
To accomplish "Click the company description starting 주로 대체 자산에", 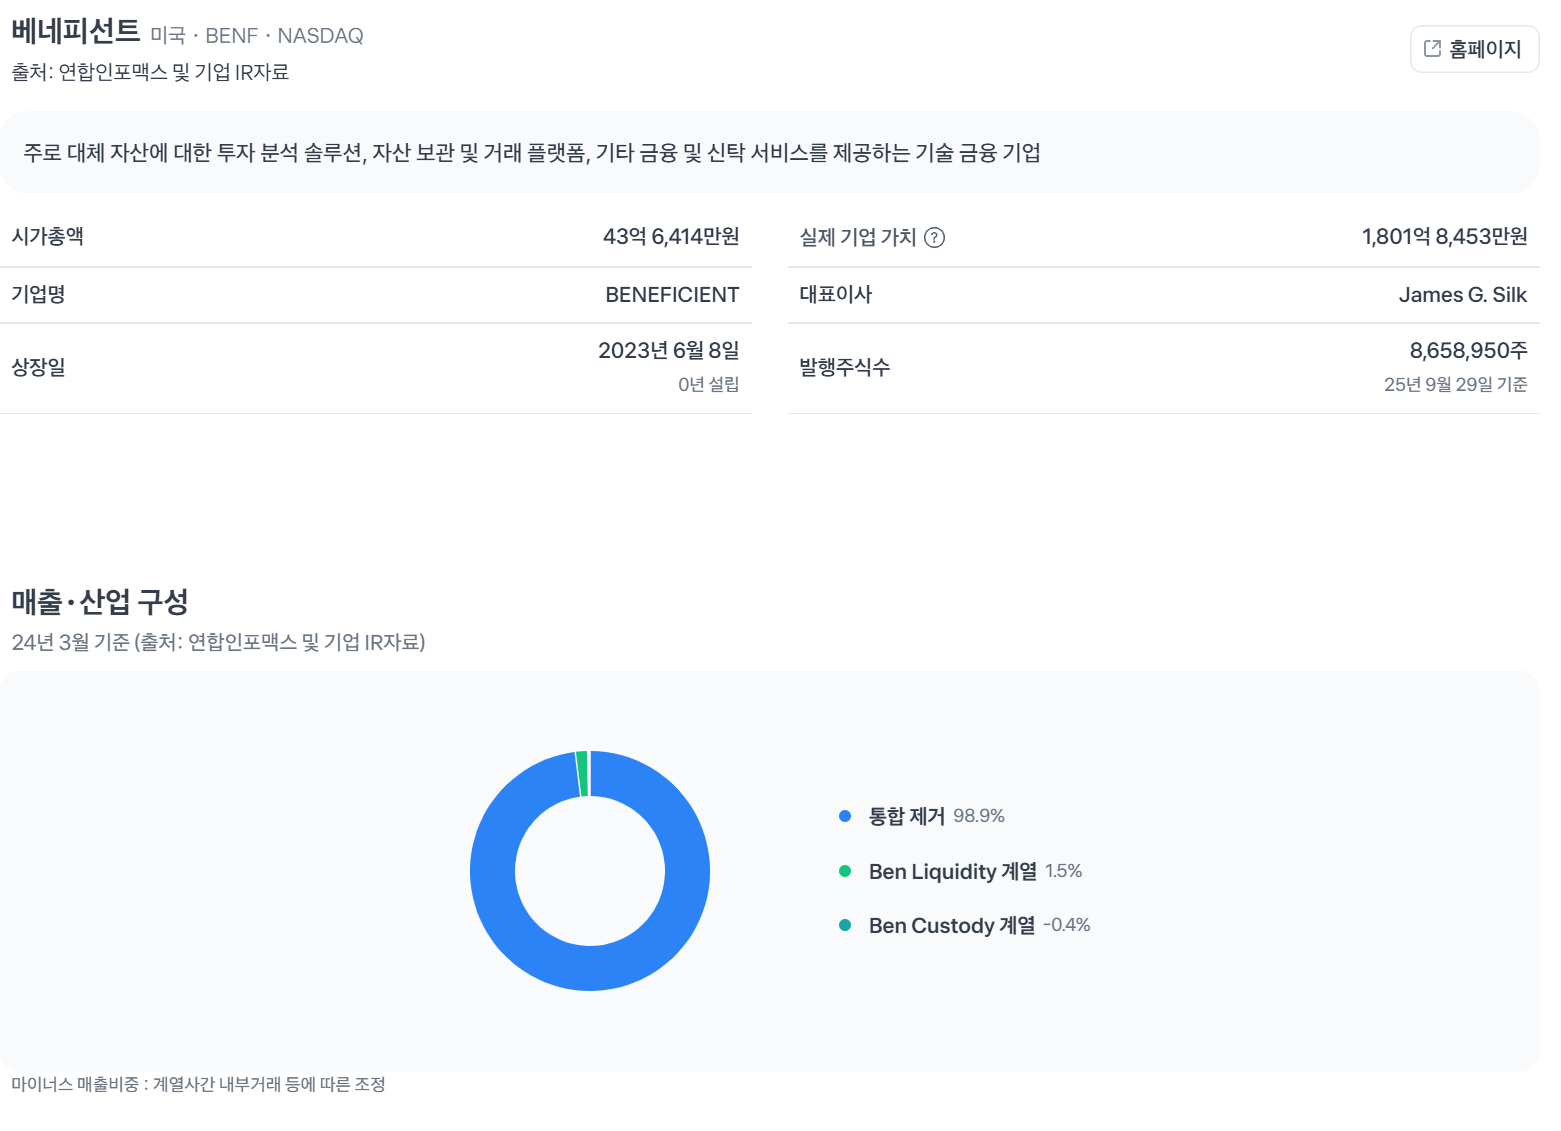I will (532, 153).
